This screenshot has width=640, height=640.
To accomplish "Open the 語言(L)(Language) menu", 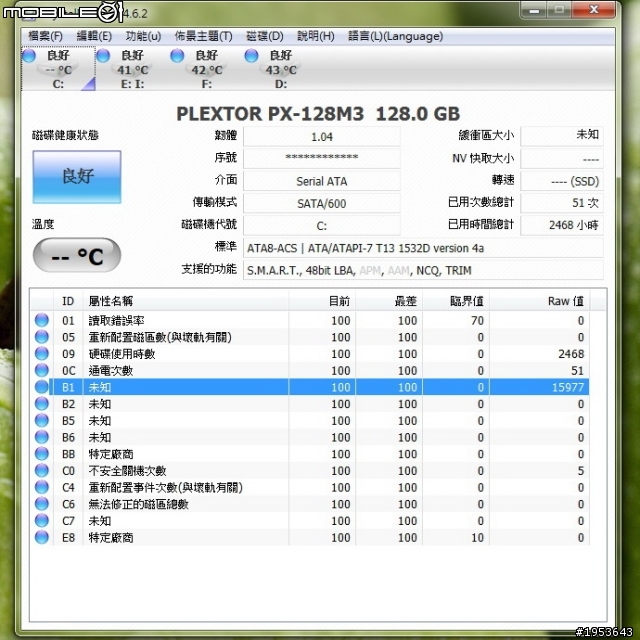I will pos(396,36).
